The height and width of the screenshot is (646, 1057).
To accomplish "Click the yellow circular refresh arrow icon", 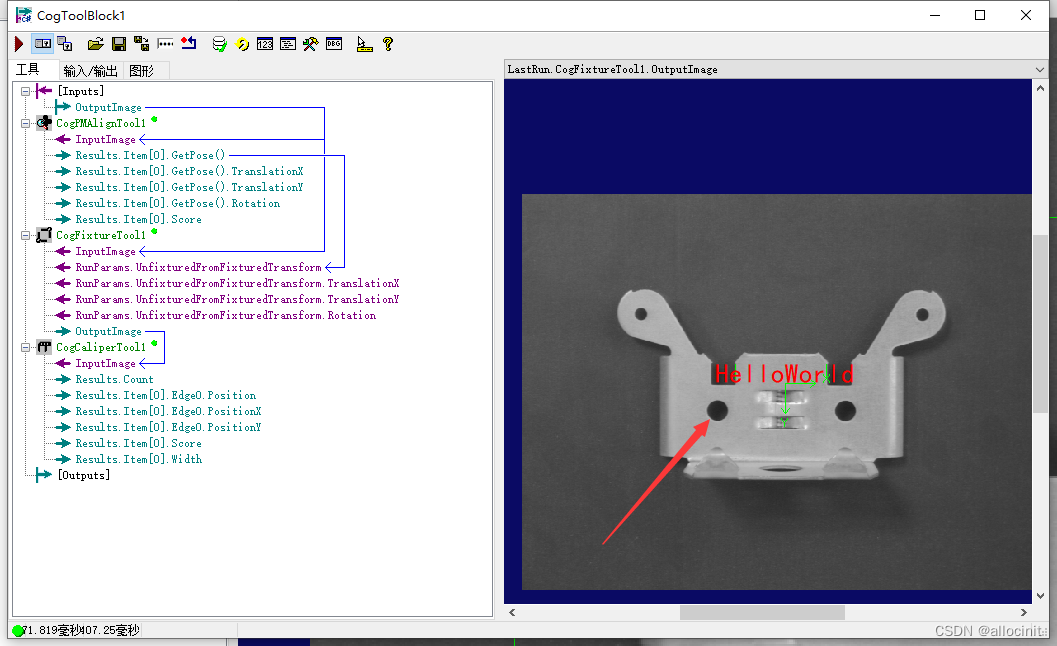I will click(x=243, y=45).
